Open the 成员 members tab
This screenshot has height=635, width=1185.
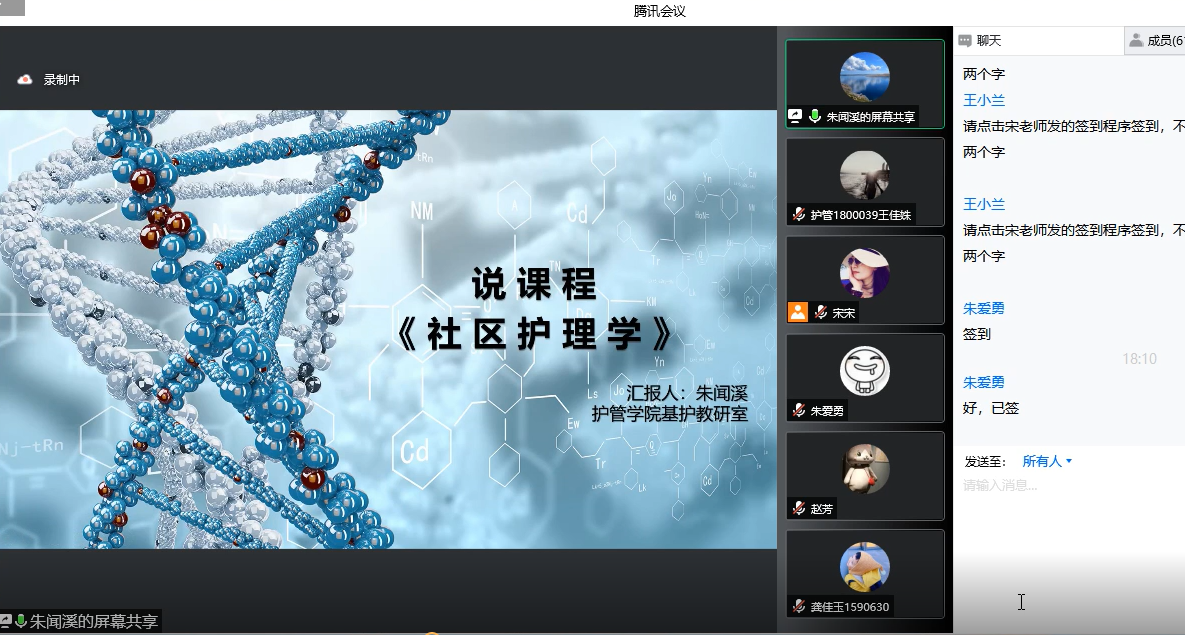point(1158,41)
